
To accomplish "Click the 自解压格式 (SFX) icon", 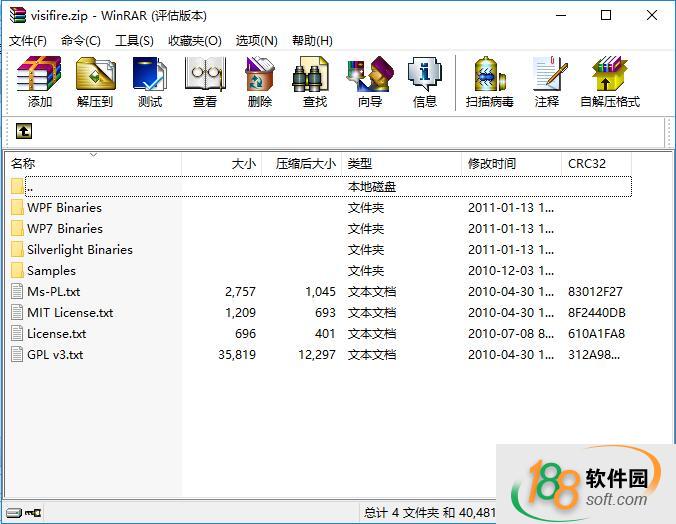I will click(x=609, y=80).
